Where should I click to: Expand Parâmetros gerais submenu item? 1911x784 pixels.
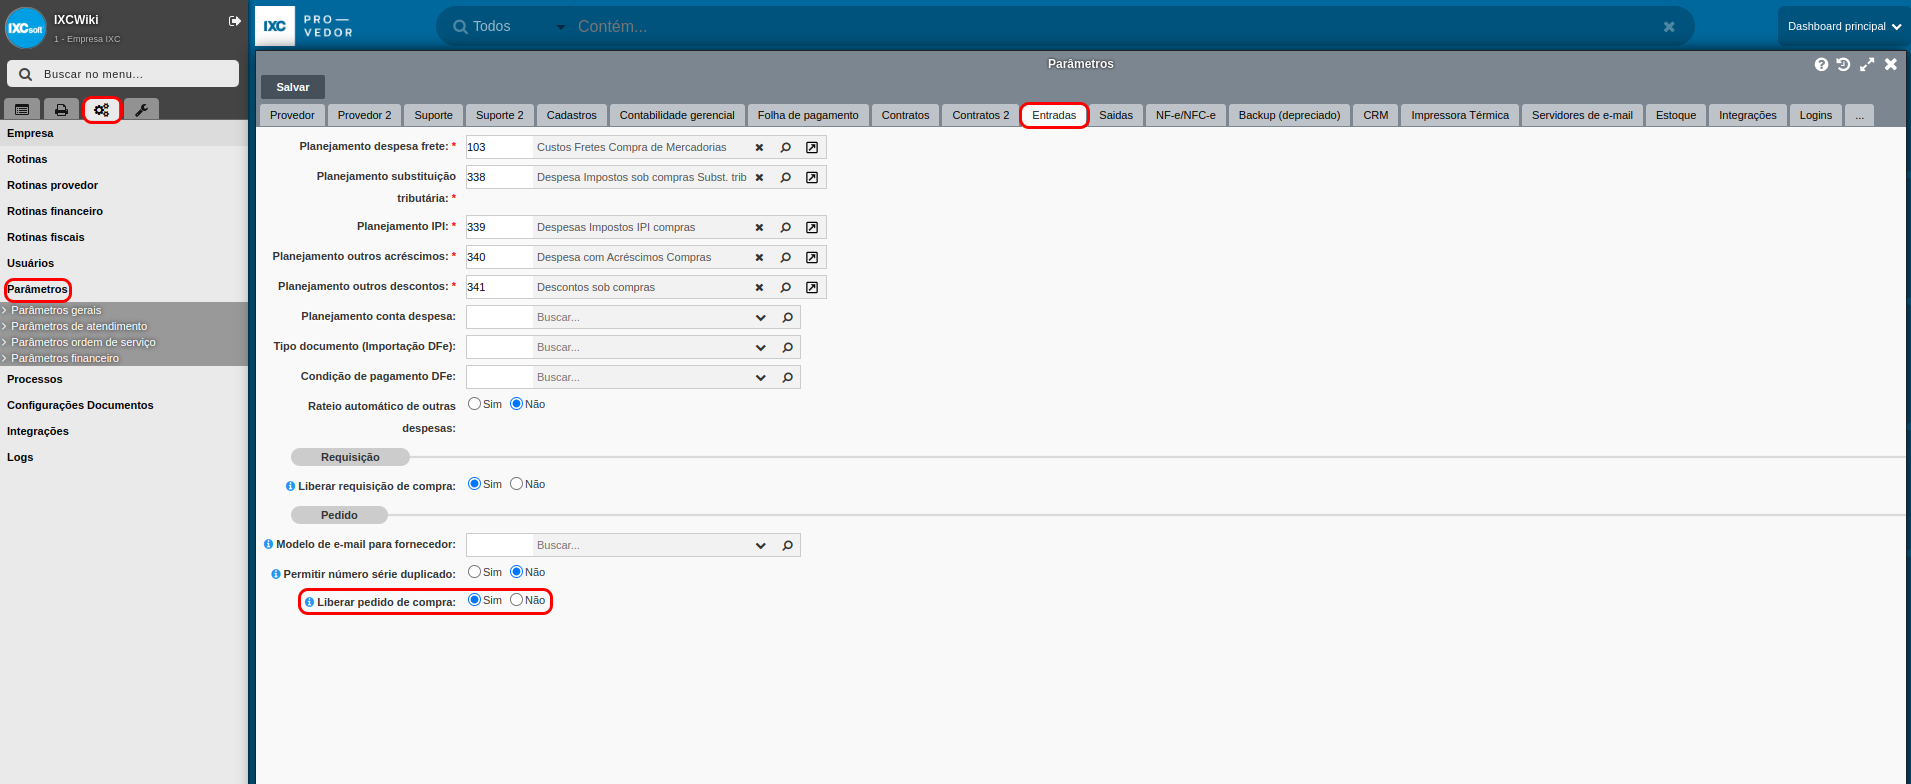click(56, 310)
